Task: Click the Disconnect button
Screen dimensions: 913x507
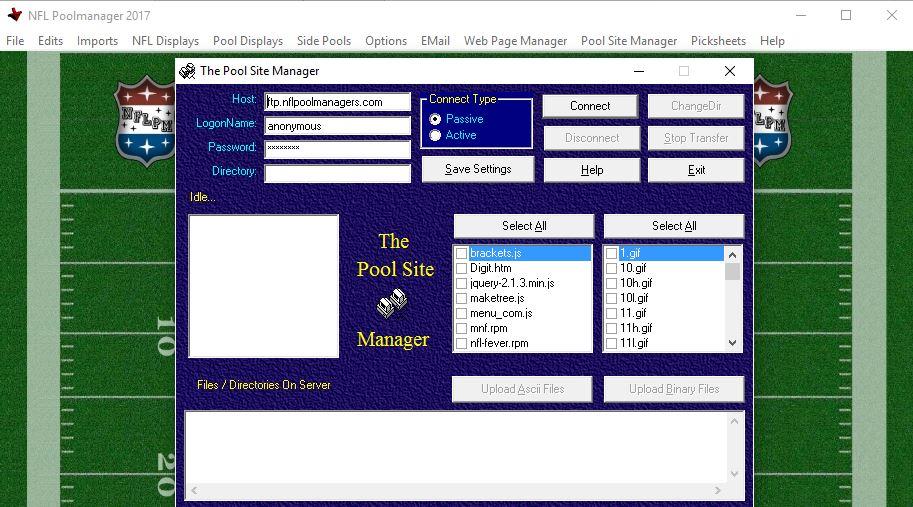Action: pos(592,138)
